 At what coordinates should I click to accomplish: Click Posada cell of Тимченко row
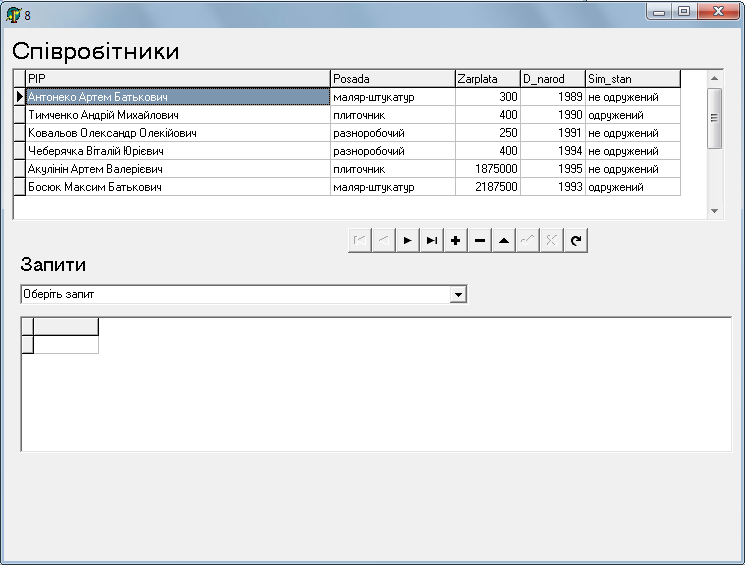coord(393,115)
